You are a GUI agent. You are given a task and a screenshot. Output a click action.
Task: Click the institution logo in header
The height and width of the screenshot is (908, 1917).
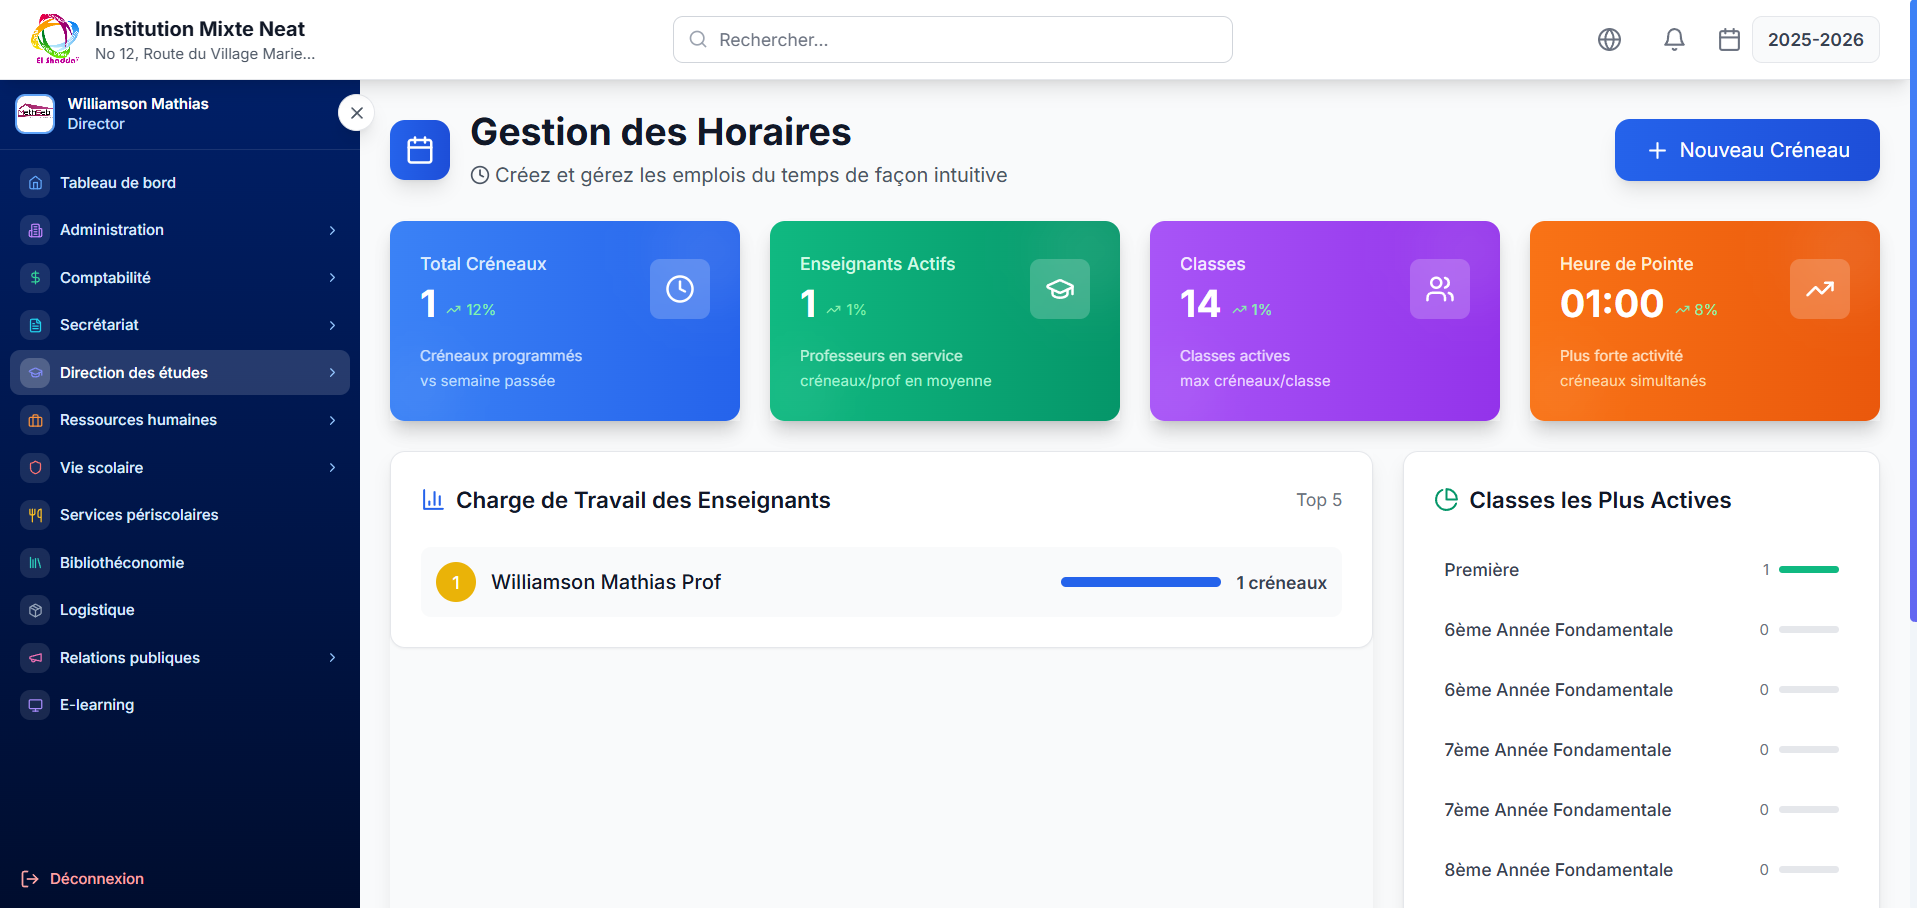(x=55, y=39)
